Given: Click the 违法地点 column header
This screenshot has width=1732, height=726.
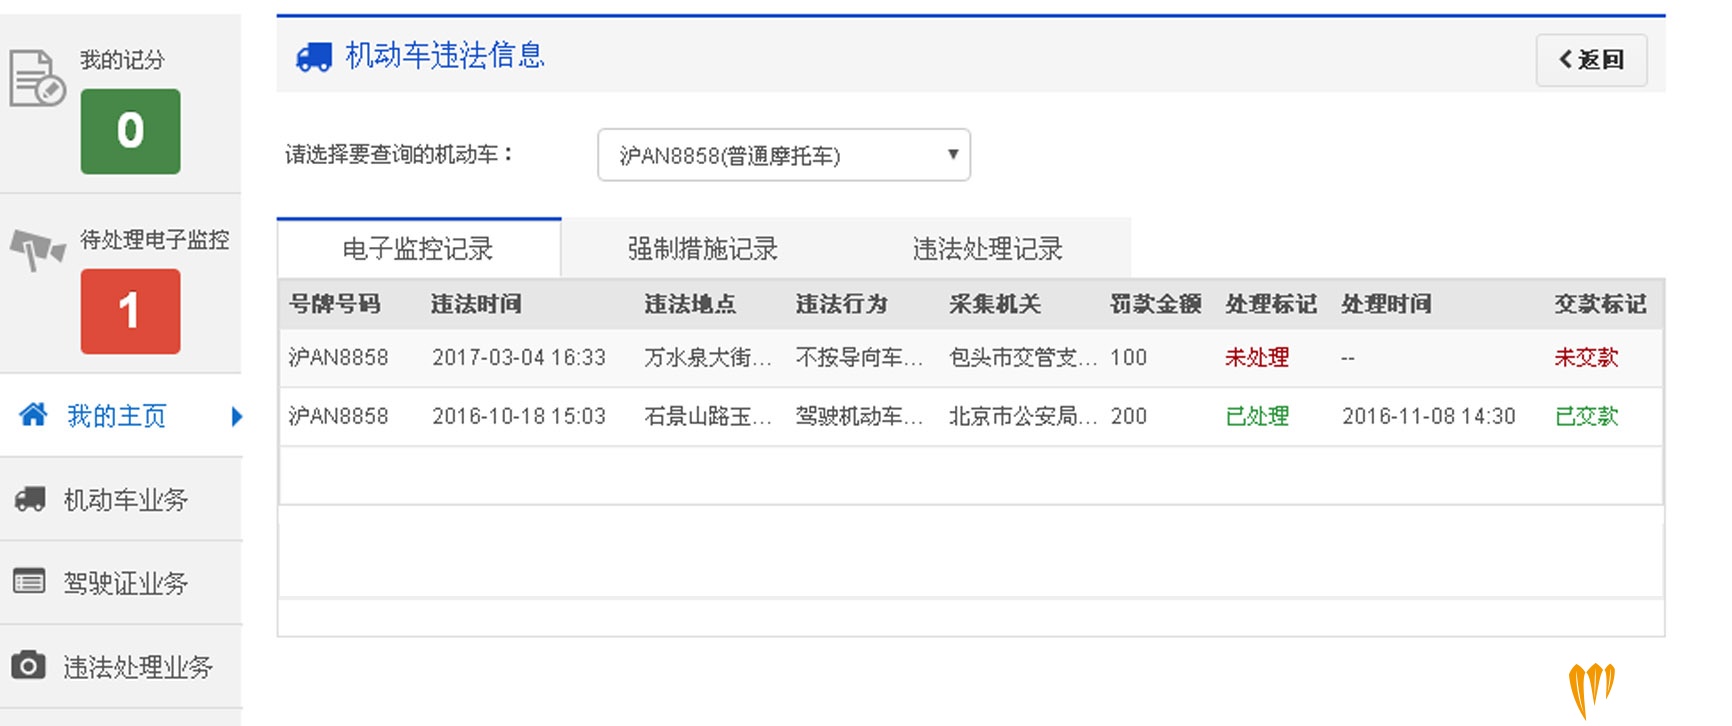Looking at the screenshot, I should (x=690, y=304).
